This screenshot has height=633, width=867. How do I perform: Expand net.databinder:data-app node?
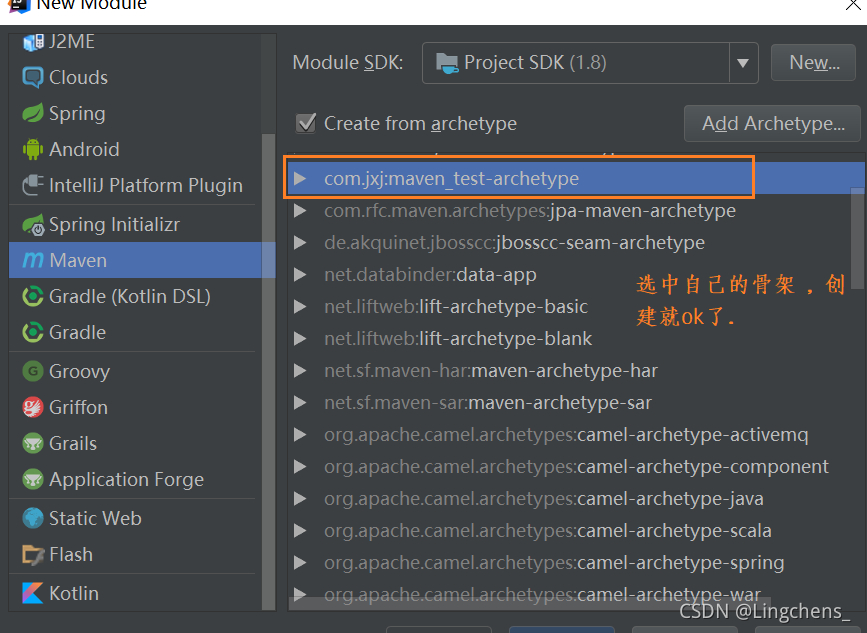(300, 275)
